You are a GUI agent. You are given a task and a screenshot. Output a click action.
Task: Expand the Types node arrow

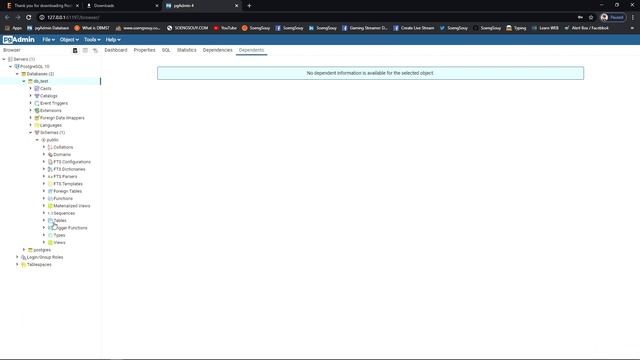click(x=44, y=235)
